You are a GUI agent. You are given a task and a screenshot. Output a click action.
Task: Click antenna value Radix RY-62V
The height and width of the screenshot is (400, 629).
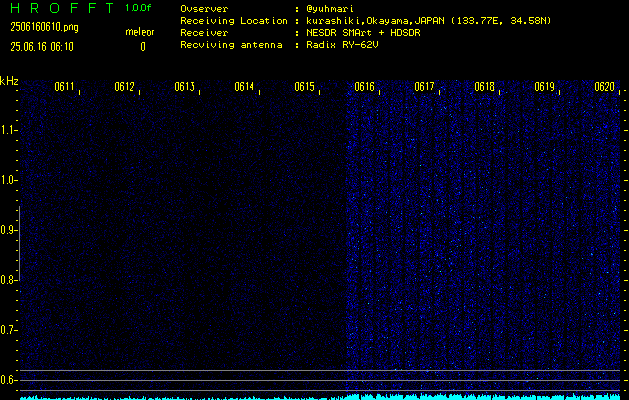(x=342, y=45)
